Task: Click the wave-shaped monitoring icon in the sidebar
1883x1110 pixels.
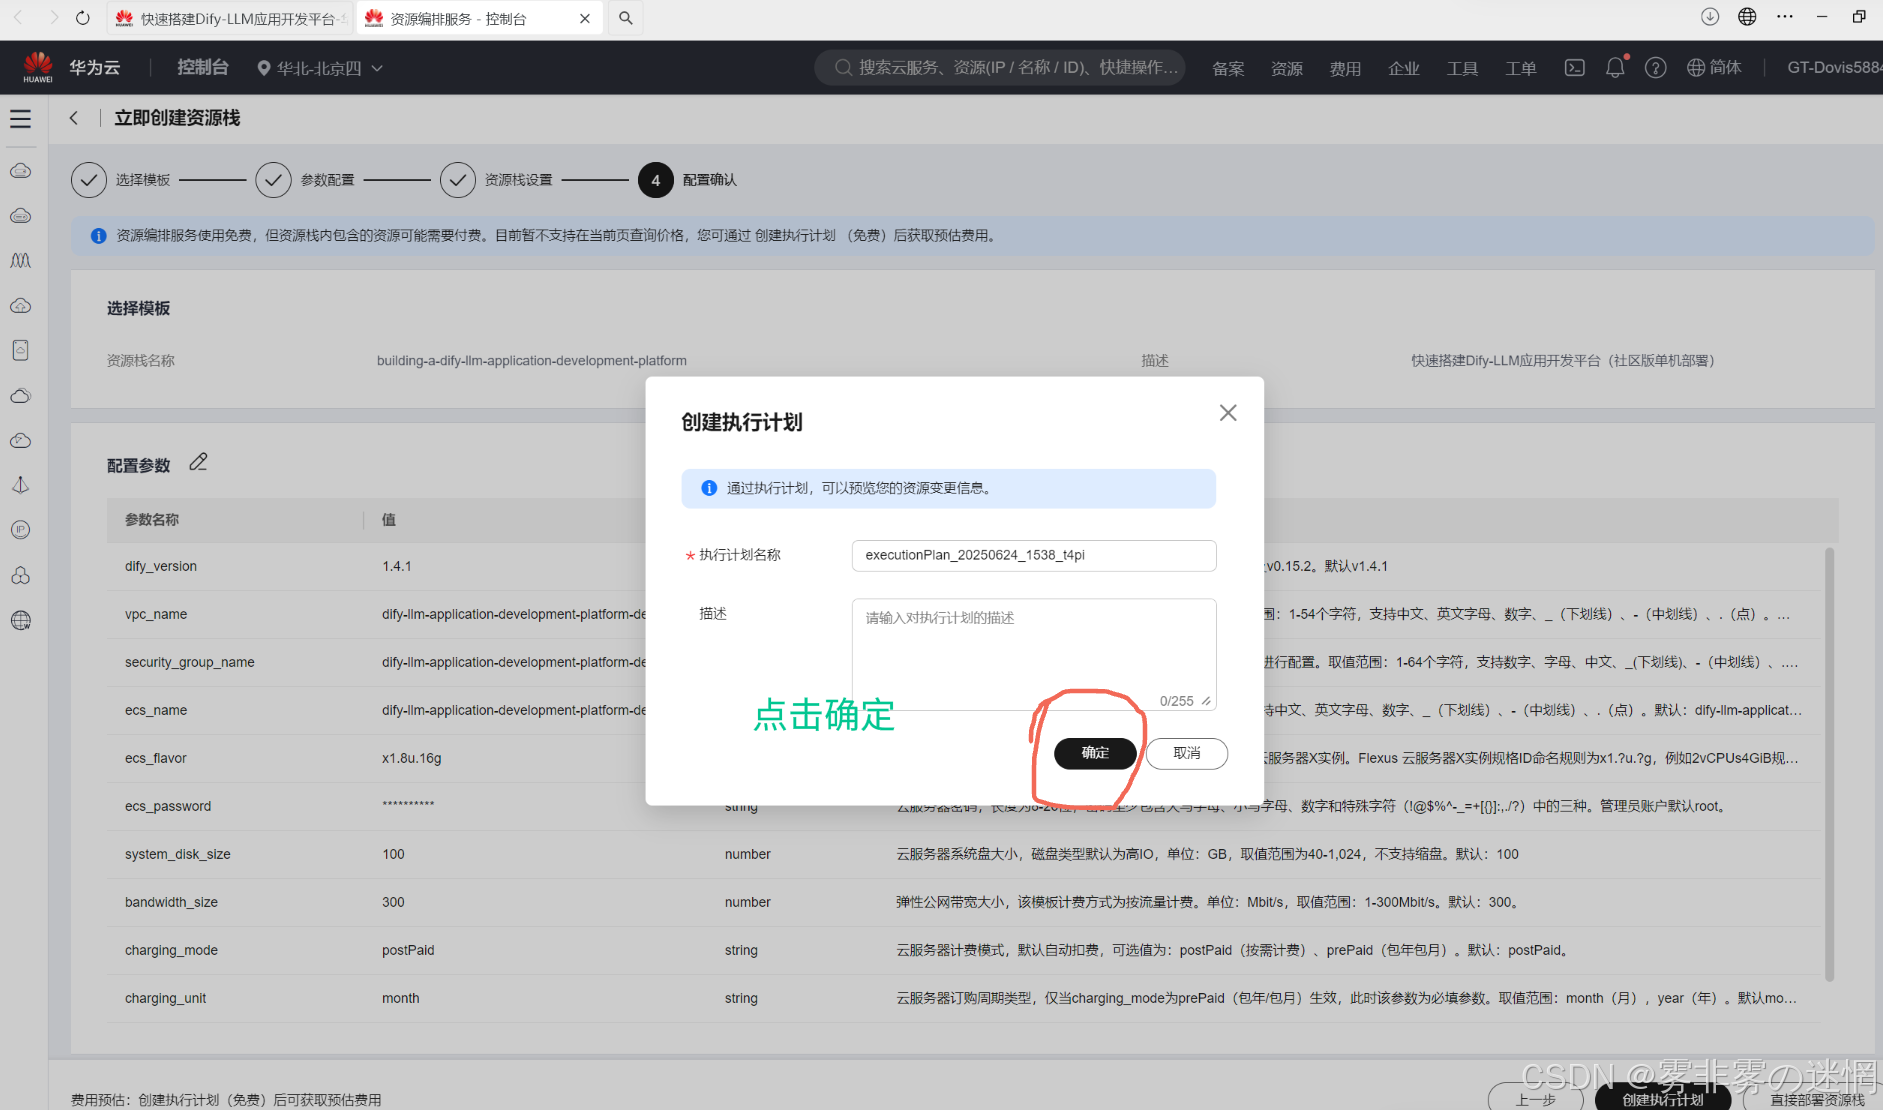Action: [x=20, y=261]
